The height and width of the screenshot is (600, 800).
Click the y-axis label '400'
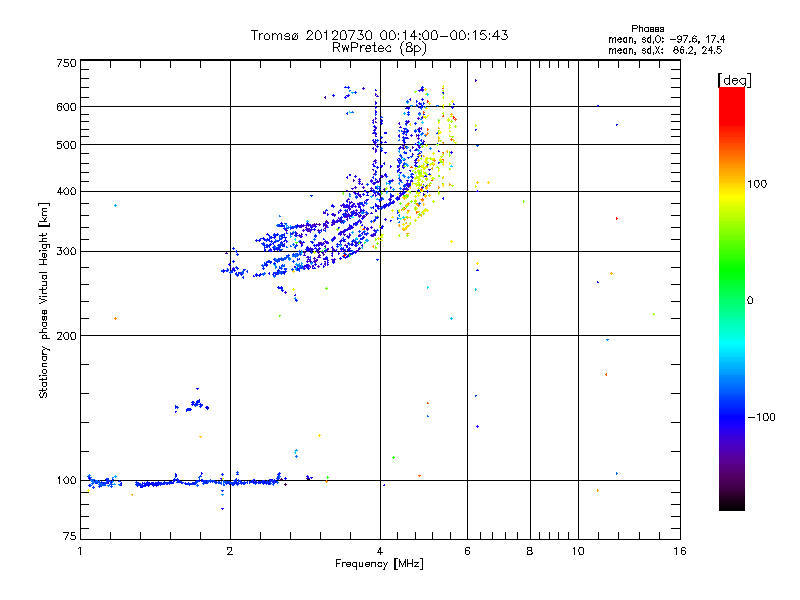pos(66,191)
